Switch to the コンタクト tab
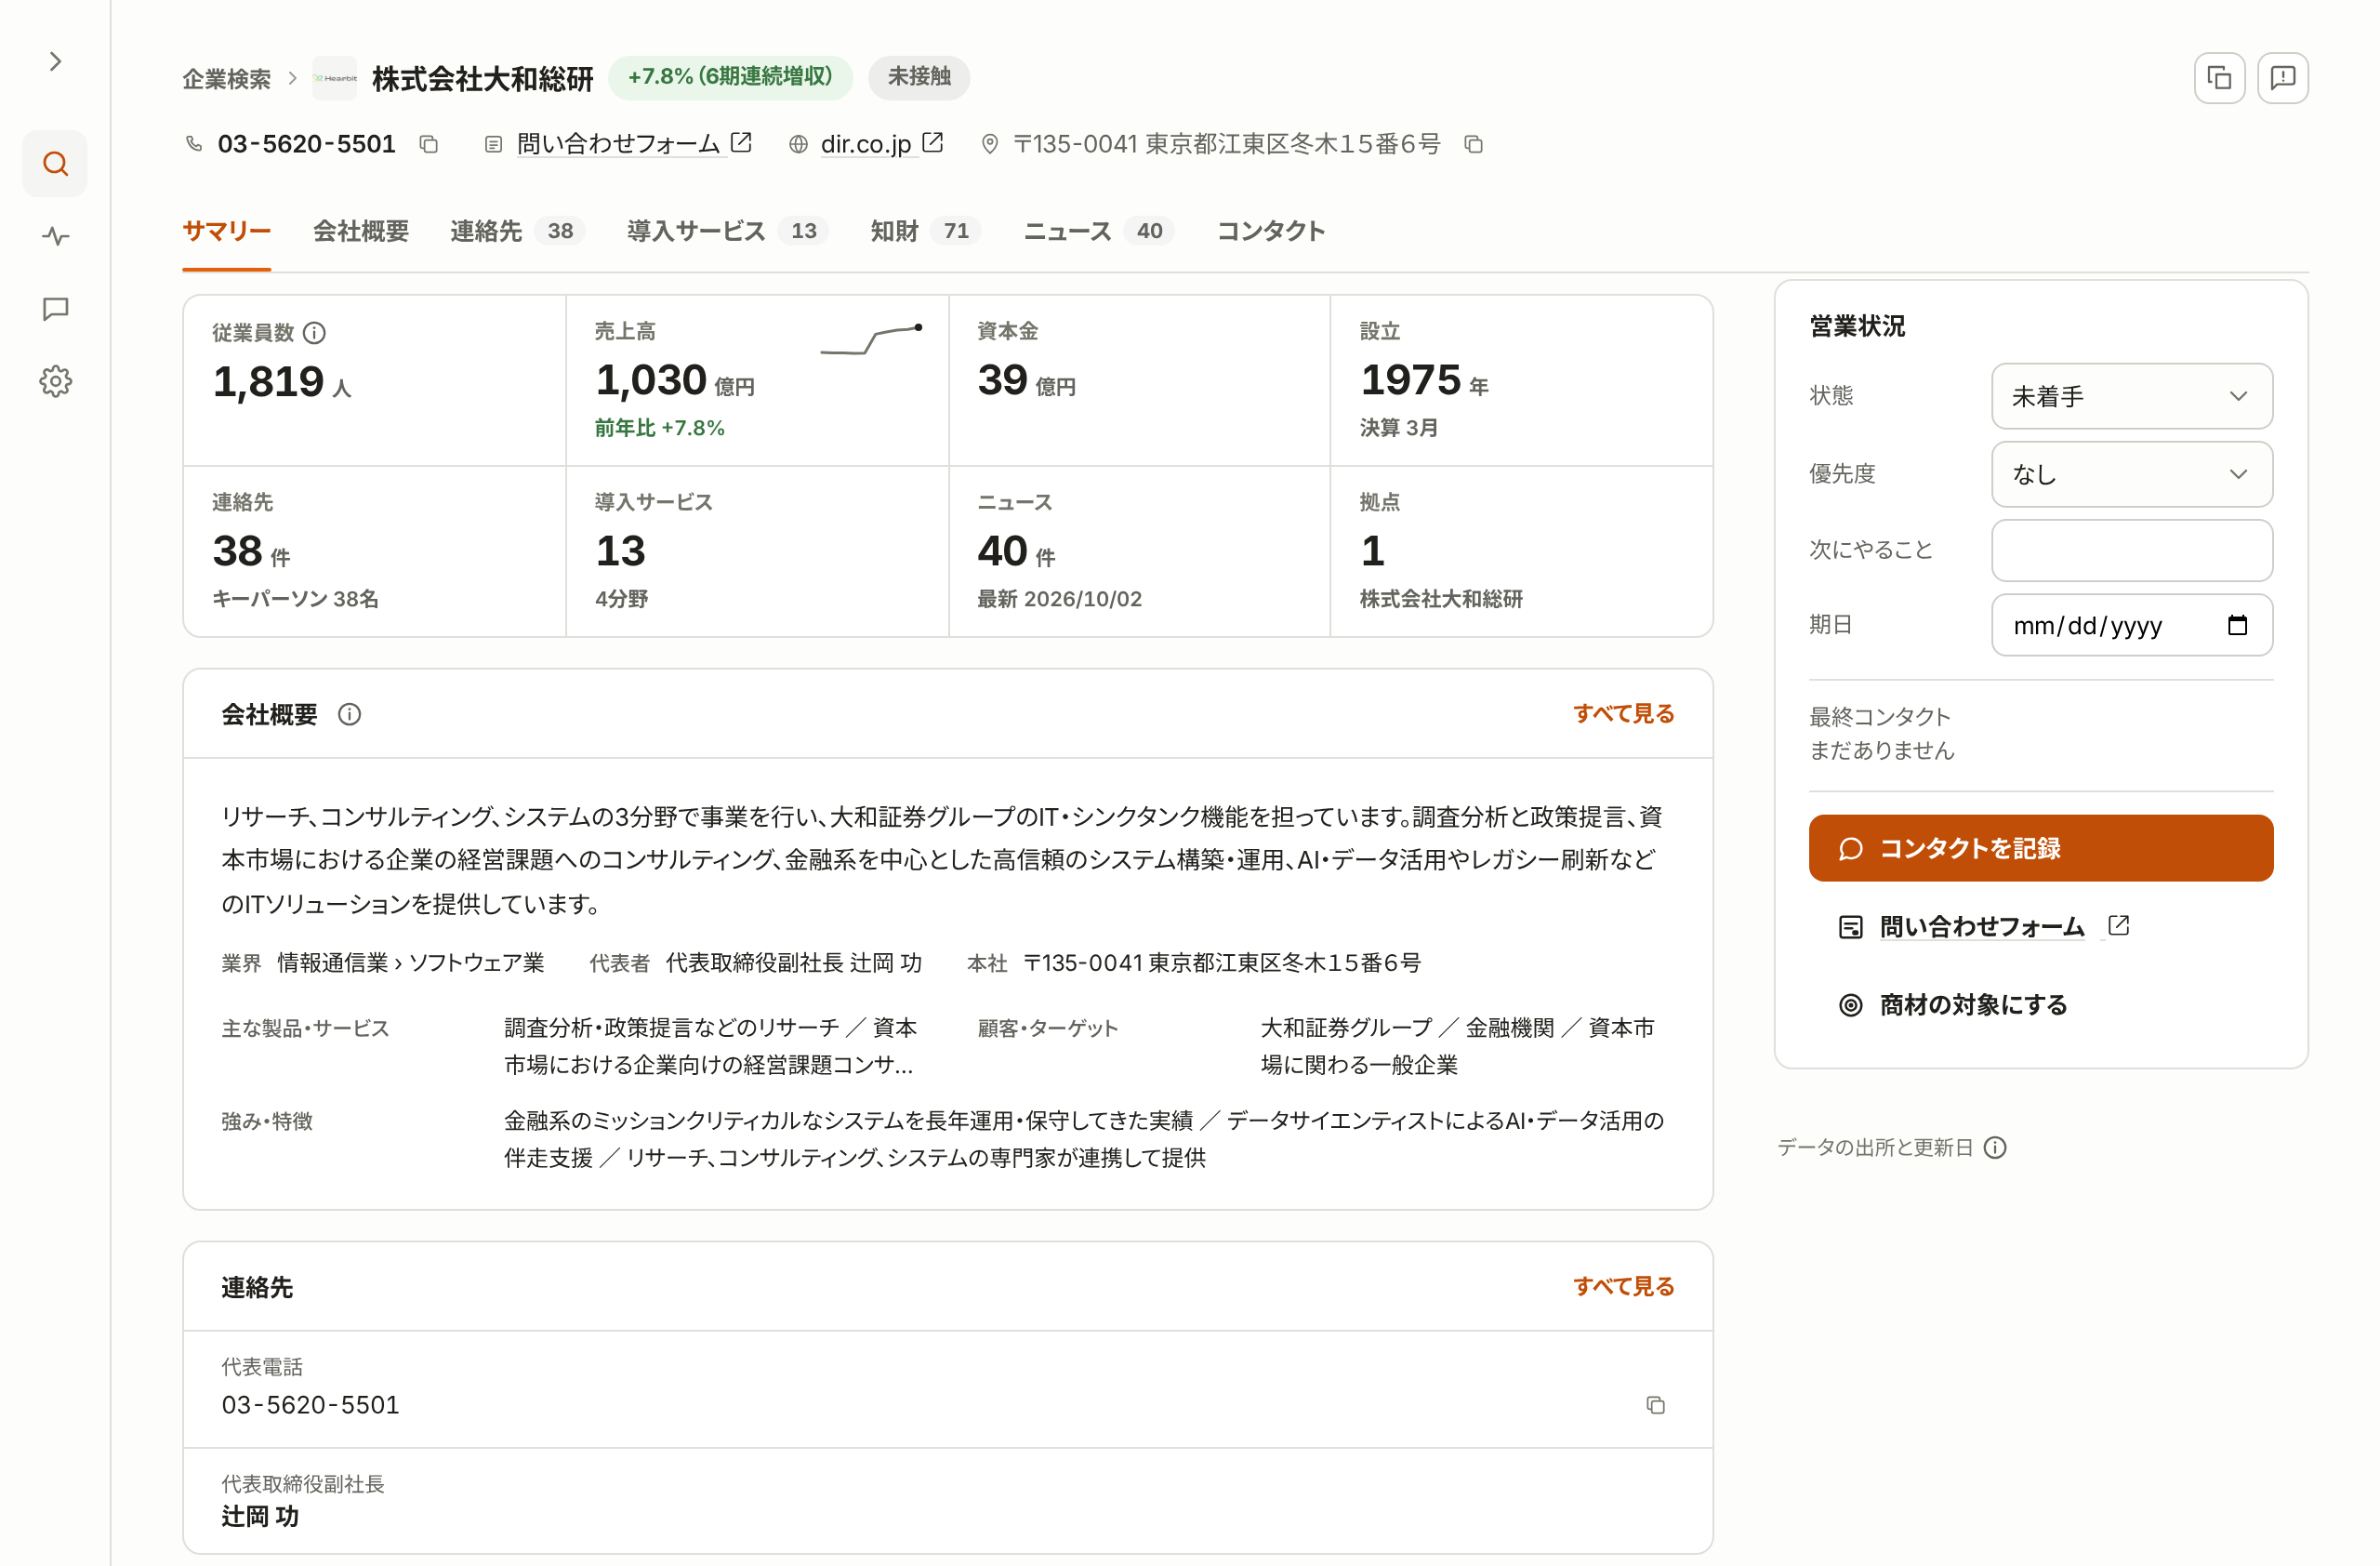 point(1271,232)
